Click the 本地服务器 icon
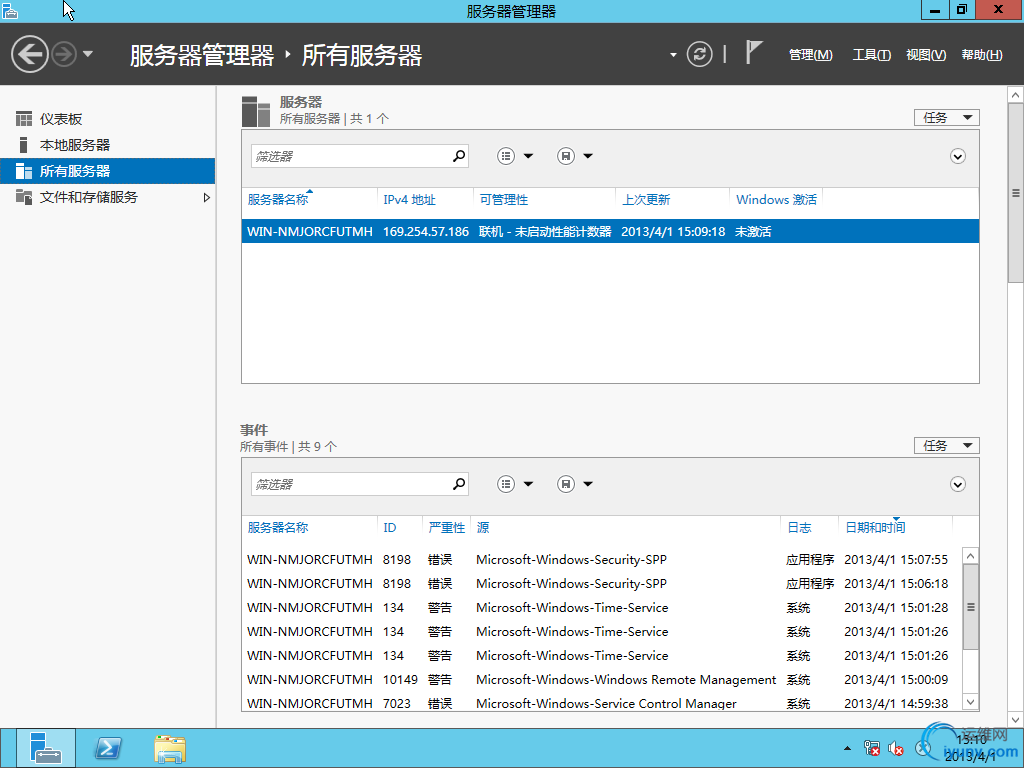The image size is (1024, 768). (24, 145)
